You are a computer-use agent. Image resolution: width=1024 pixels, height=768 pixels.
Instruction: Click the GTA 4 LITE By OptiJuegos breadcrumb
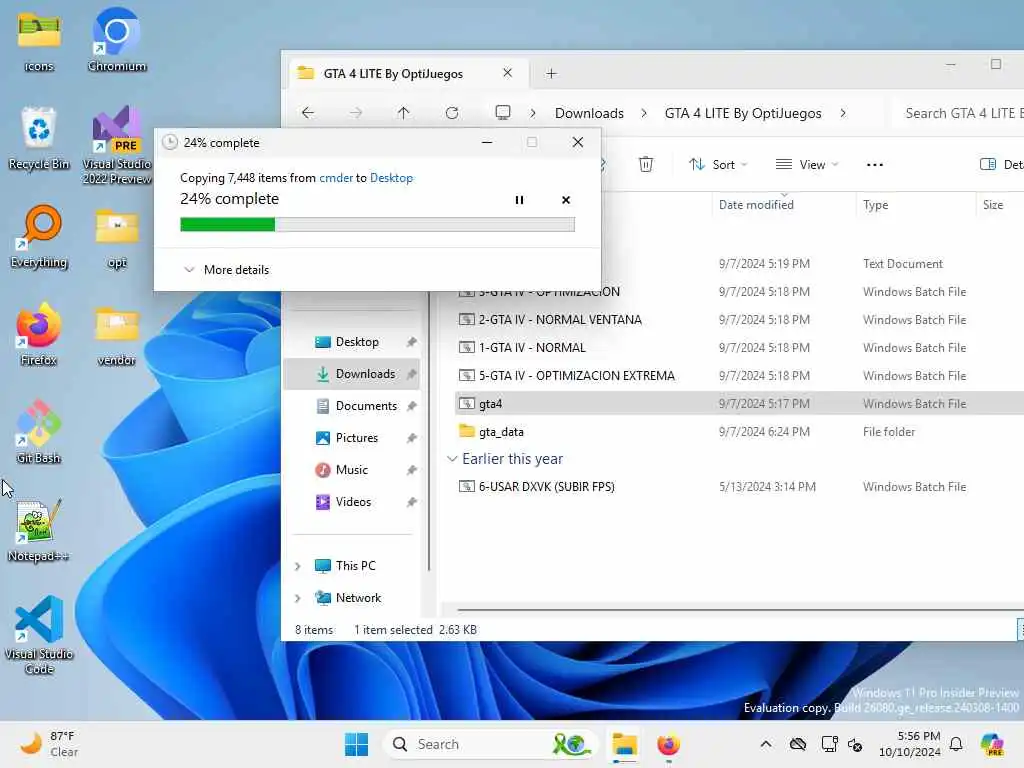(743, 113)
